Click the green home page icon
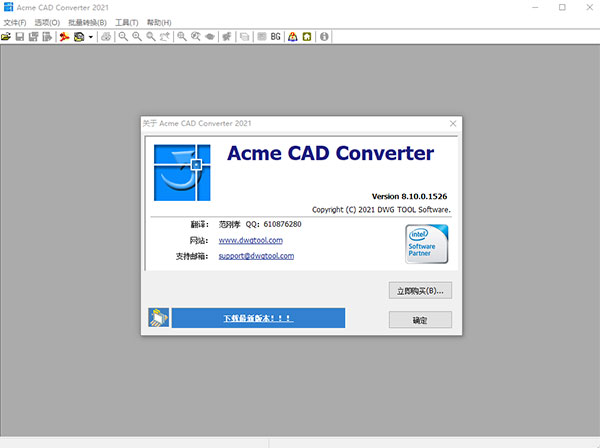This screenshot has width=600, height=448. 307,37
